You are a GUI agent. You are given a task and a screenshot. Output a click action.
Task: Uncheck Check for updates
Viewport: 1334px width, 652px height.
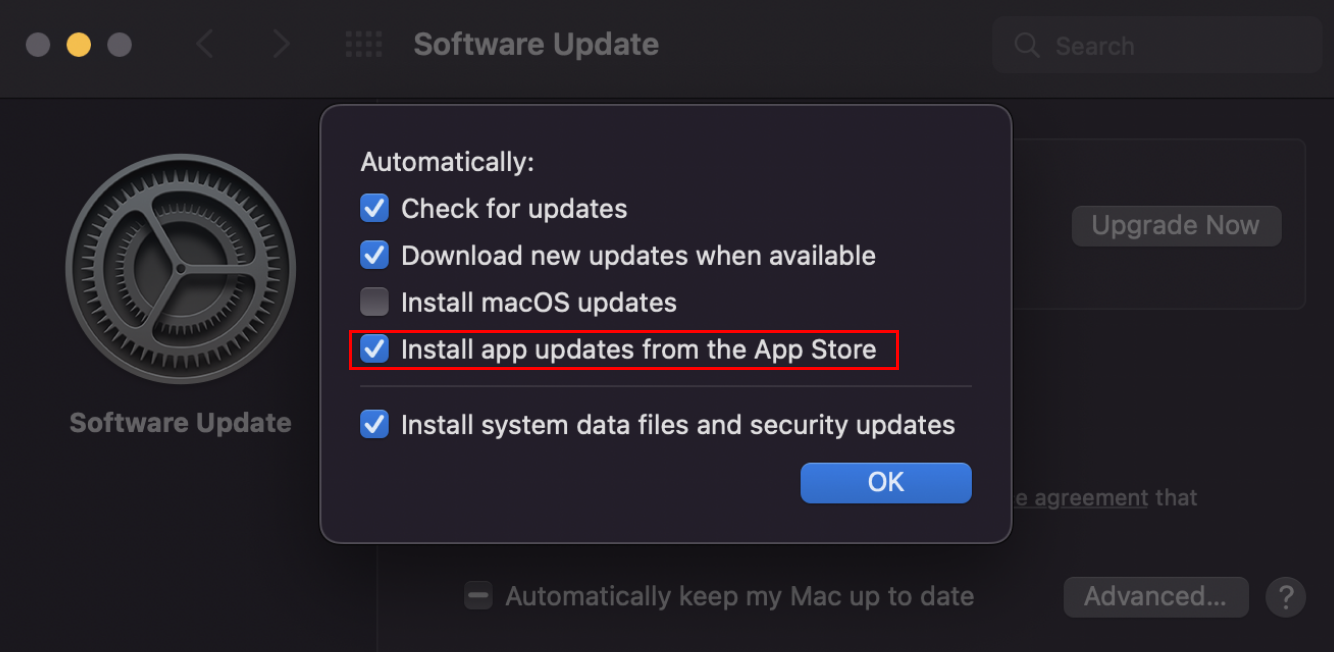pyautogui.click(x=374, y=209)
